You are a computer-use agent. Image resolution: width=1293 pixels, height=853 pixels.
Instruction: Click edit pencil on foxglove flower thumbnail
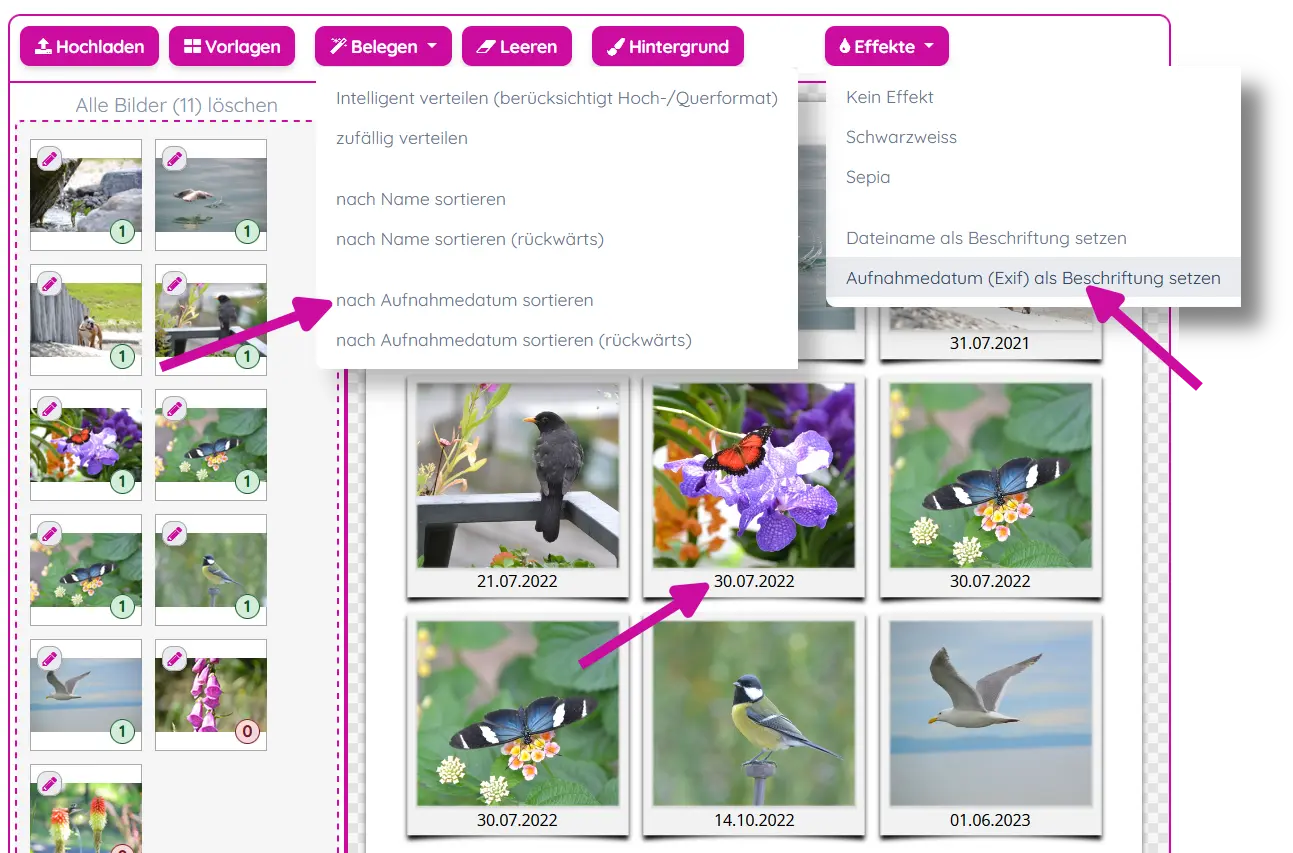pyautogui.click(x=174, y=659)
